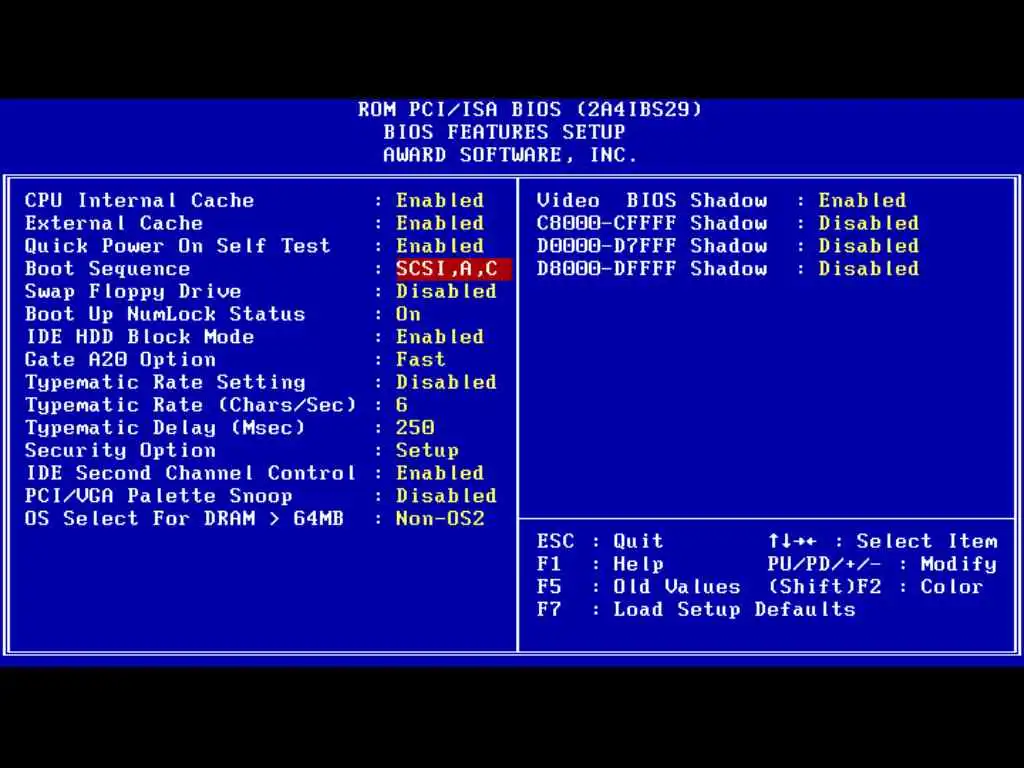Click the Quick Power On Self Test label
1024x768 pixels.
tap(178, 246)
